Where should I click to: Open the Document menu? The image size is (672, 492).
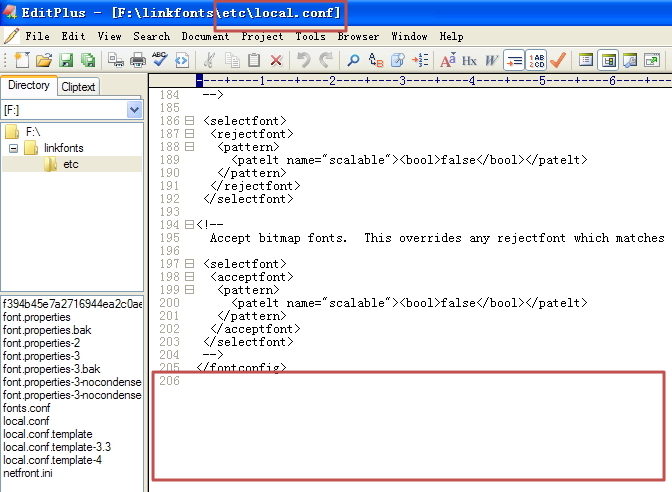(x=205, y=36)
